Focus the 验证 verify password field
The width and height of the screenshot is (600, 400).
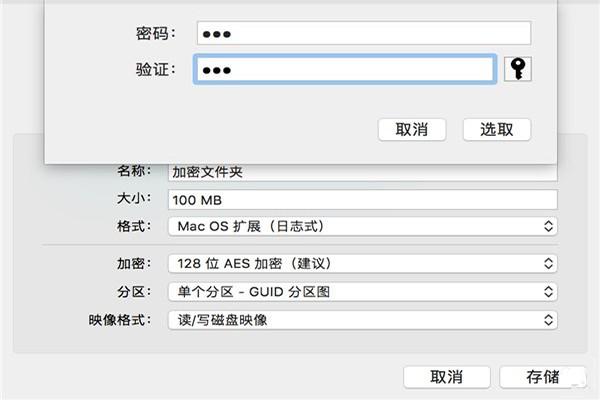345,69
